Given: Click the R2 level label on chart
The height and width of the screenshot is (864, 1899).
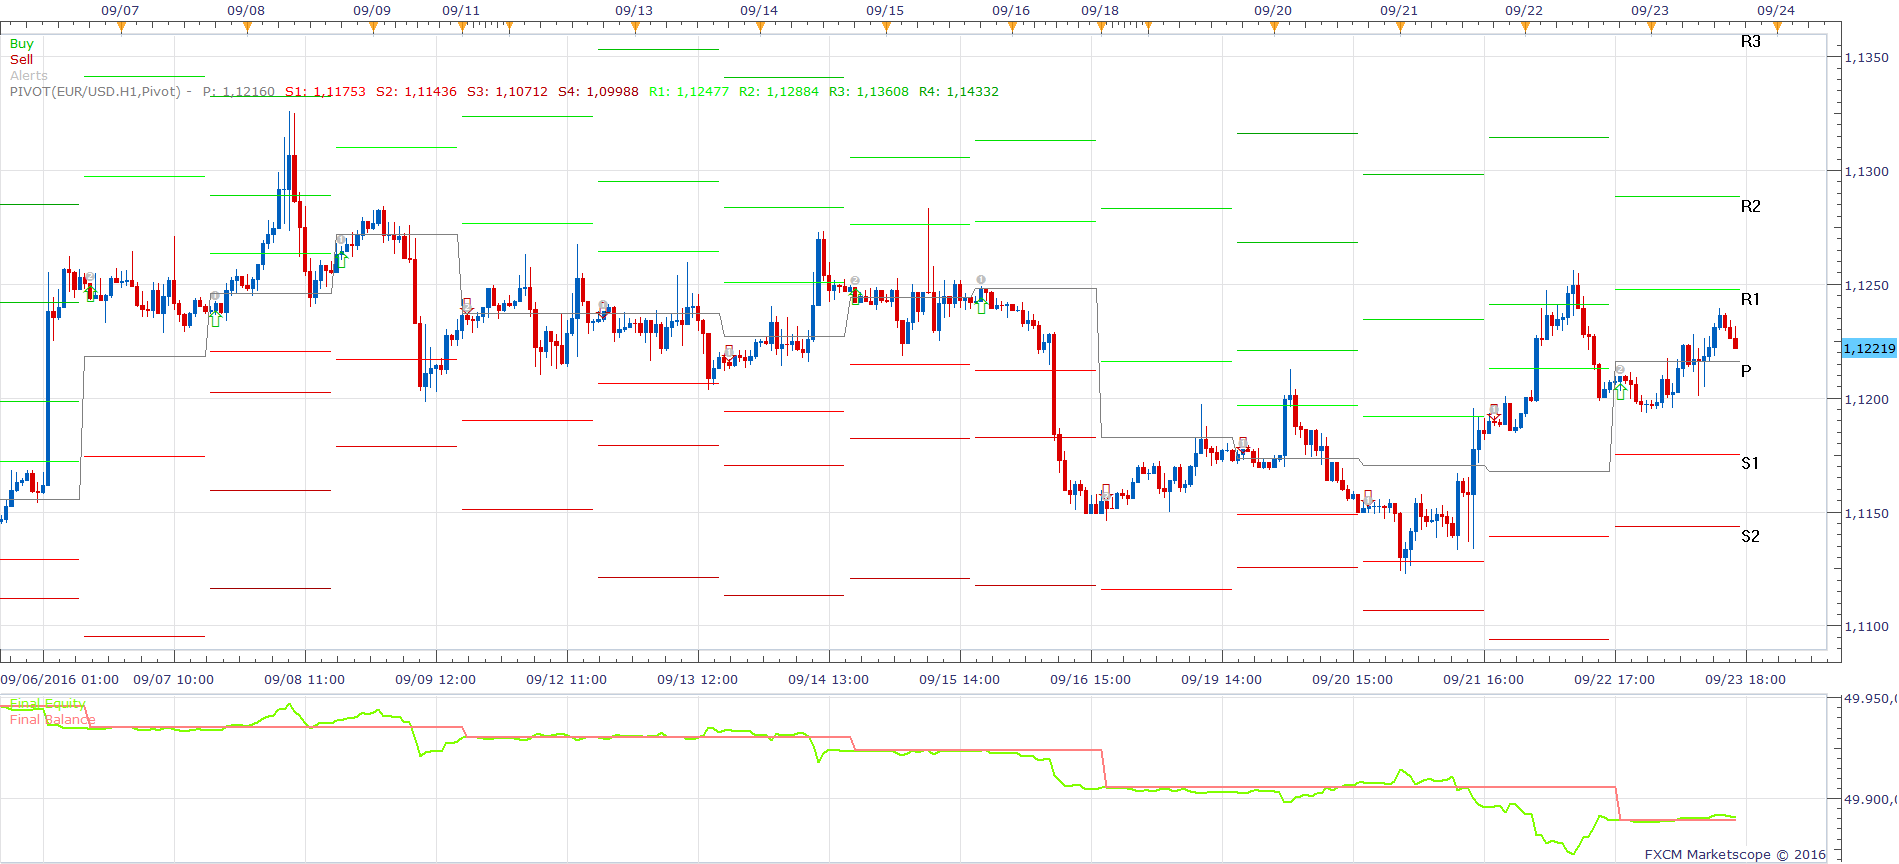Looking at the screenshot, I should point(1750,207).
